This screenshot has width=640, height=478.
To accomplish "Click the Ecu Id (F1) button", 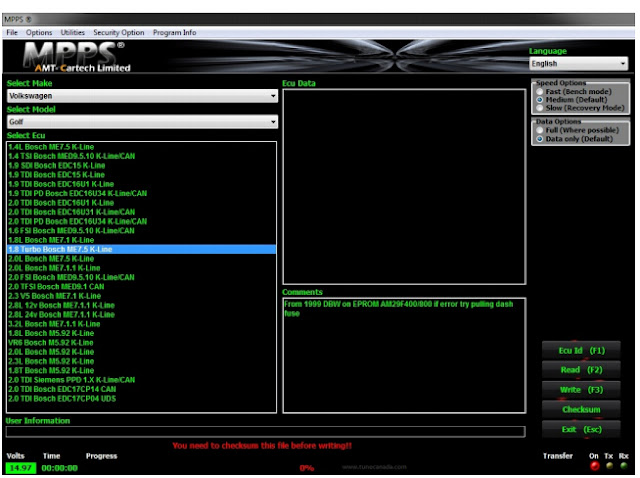I will point(581,351).
